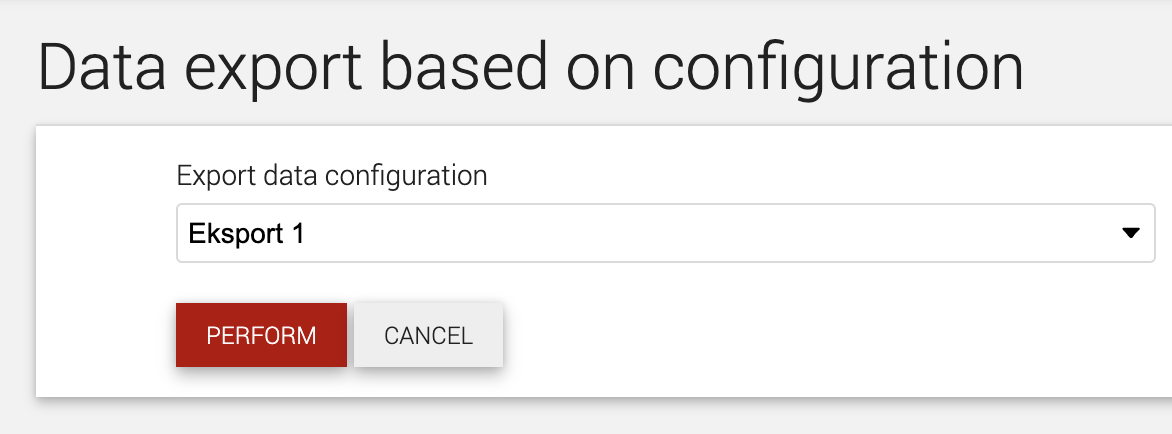
Task: Click the Export data configuration label
Action: click(332, 176)
